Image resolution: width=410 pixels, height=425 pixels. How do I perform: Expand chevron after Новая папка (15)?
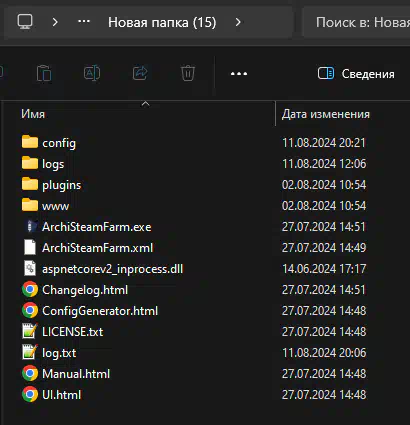(x=238, y=22)
